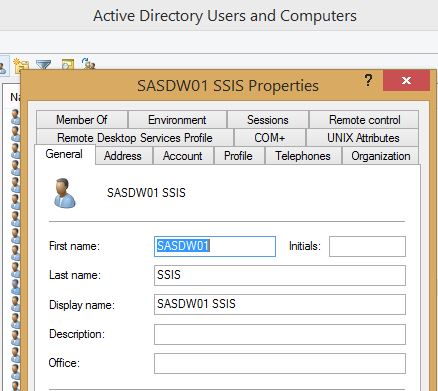Close the SASDW01 SSIS Properties dialog
This screenshot has height=391, width=438.
tap(406, 80)
